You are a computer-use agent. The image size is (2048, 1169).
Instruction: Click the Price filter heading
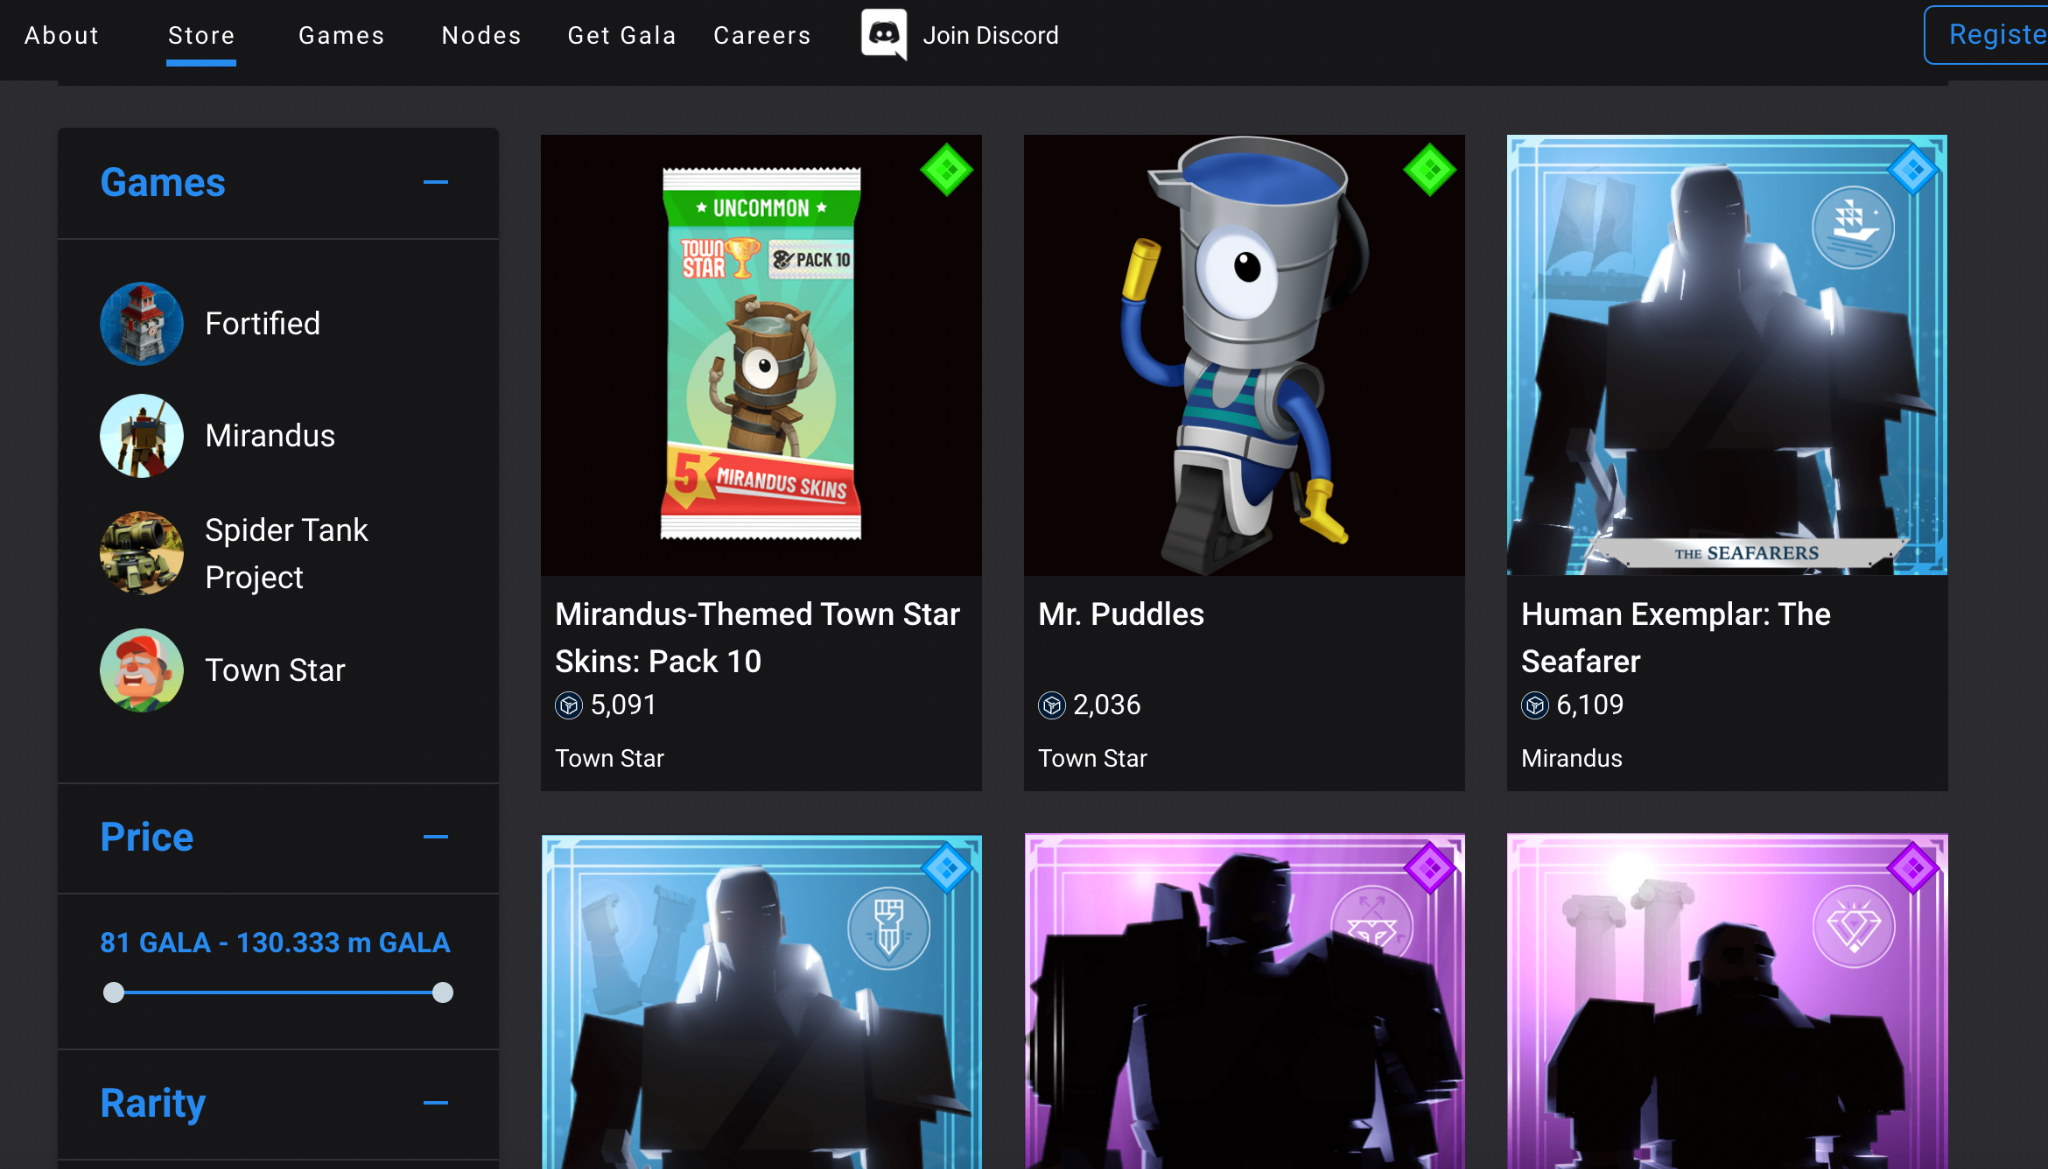(x=147, y=837)
